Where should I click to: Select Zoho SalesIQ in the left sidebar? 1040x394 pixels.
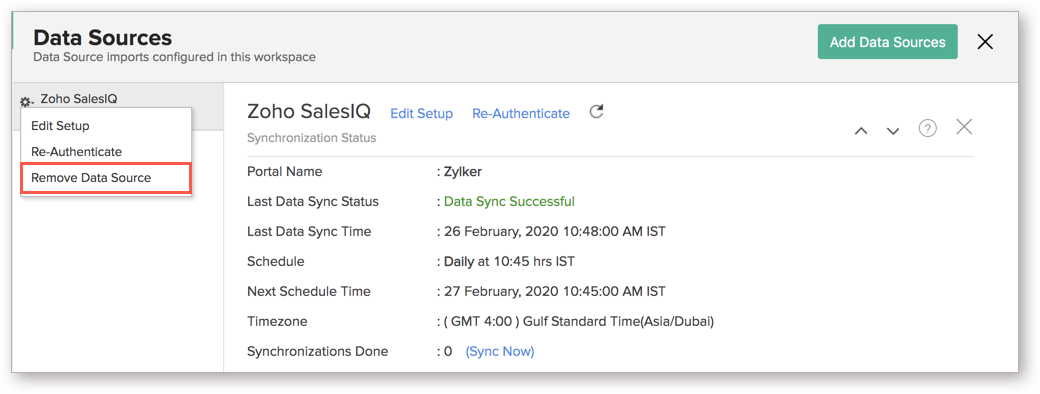coord(79,99)
